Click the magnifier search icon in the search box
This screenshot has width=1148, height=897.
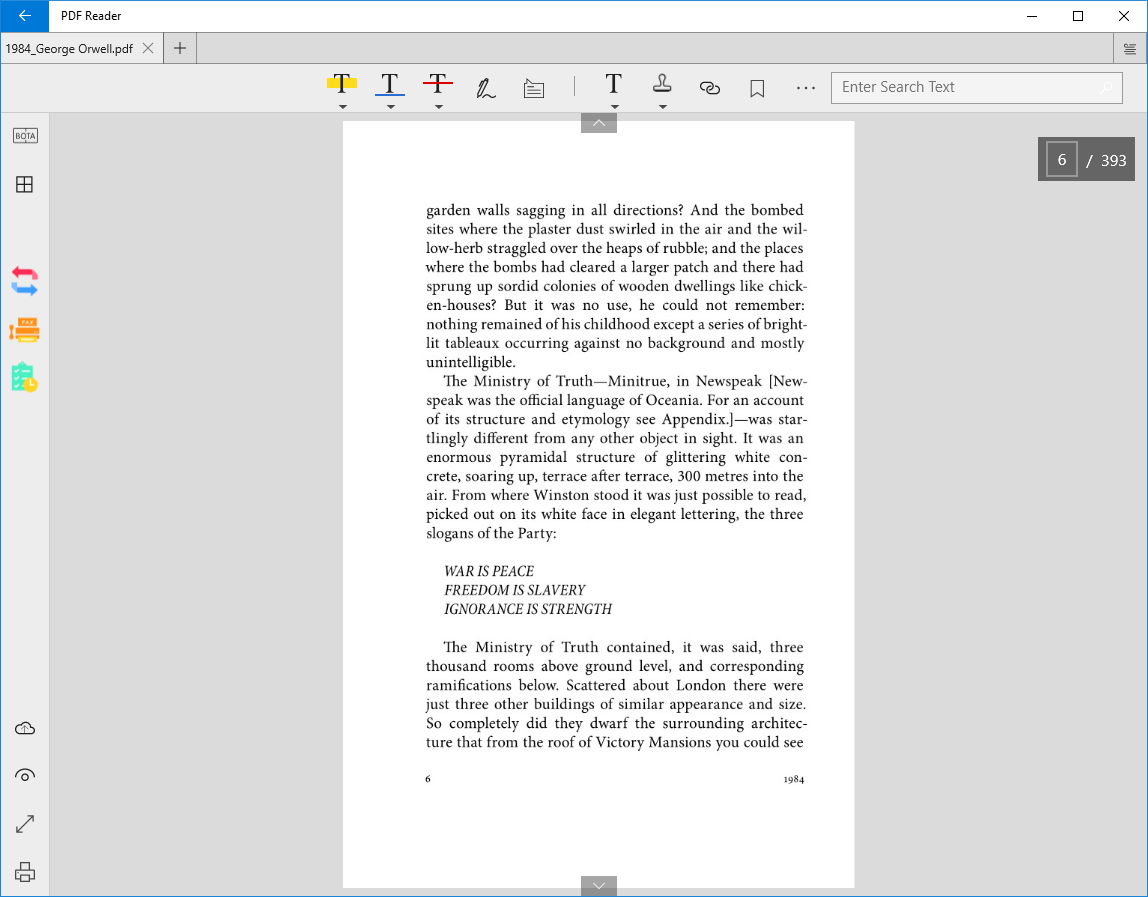pyautogui.click(x=1106, y=88)
